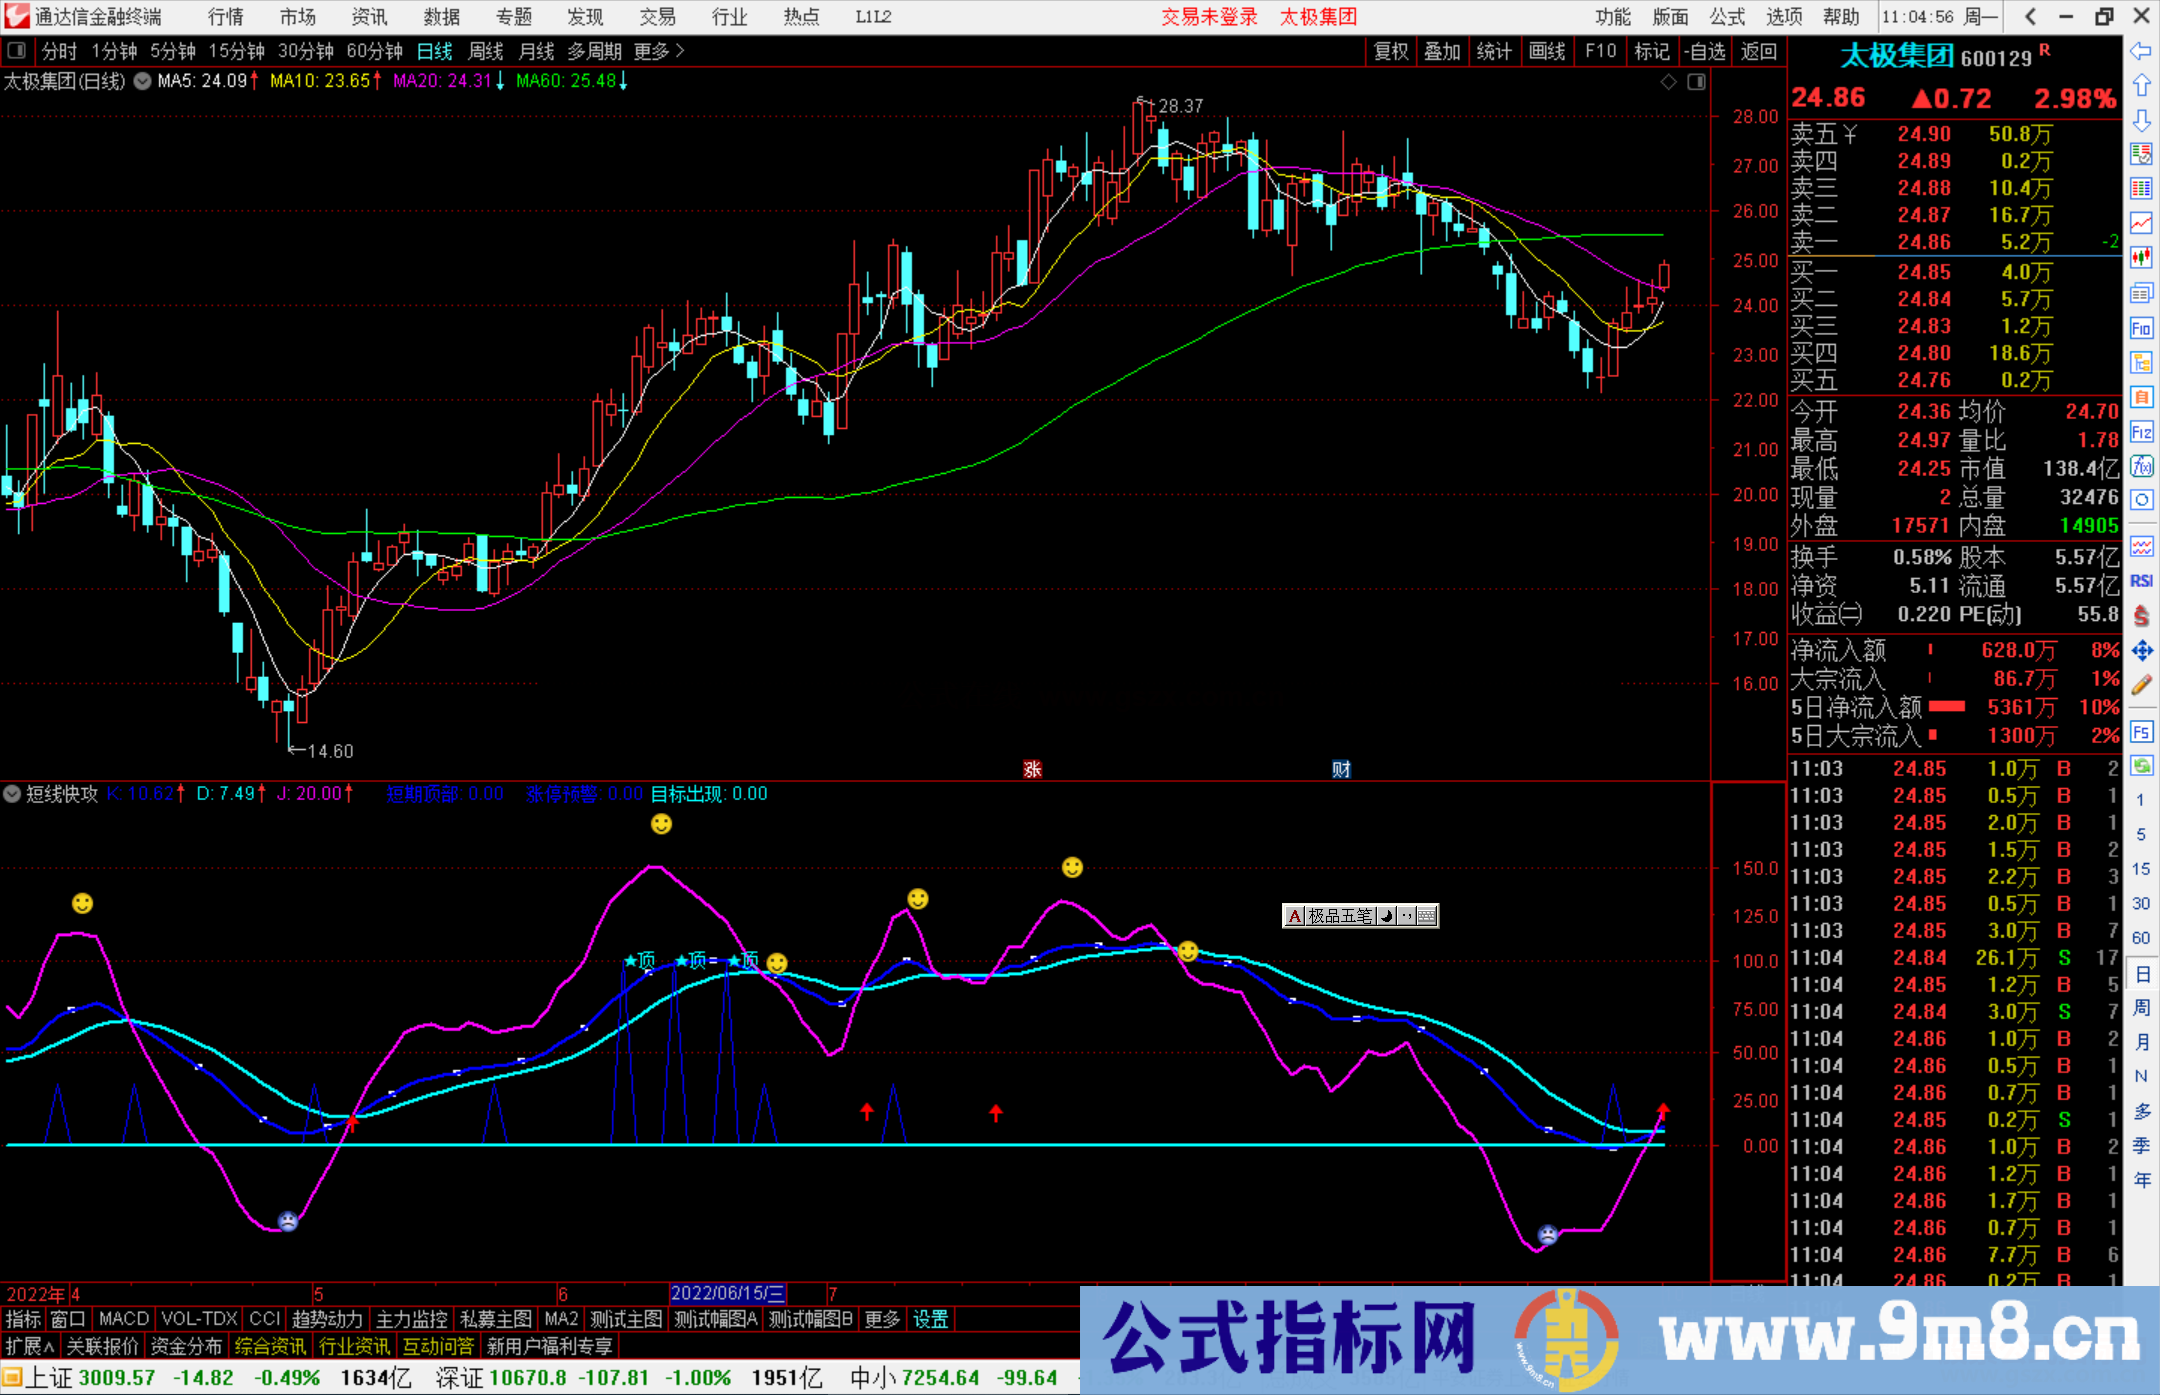Click the up arrow icon in sidebar

point(2141,86)
